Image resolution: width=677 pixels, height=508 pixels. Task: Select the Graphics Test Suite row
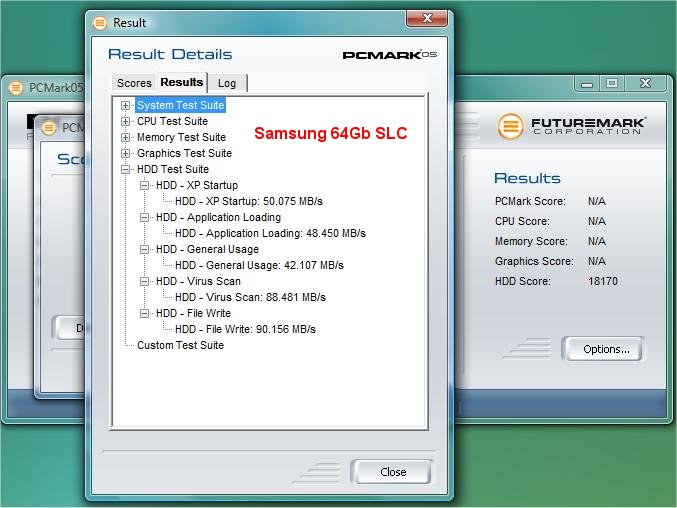point(184,153)
